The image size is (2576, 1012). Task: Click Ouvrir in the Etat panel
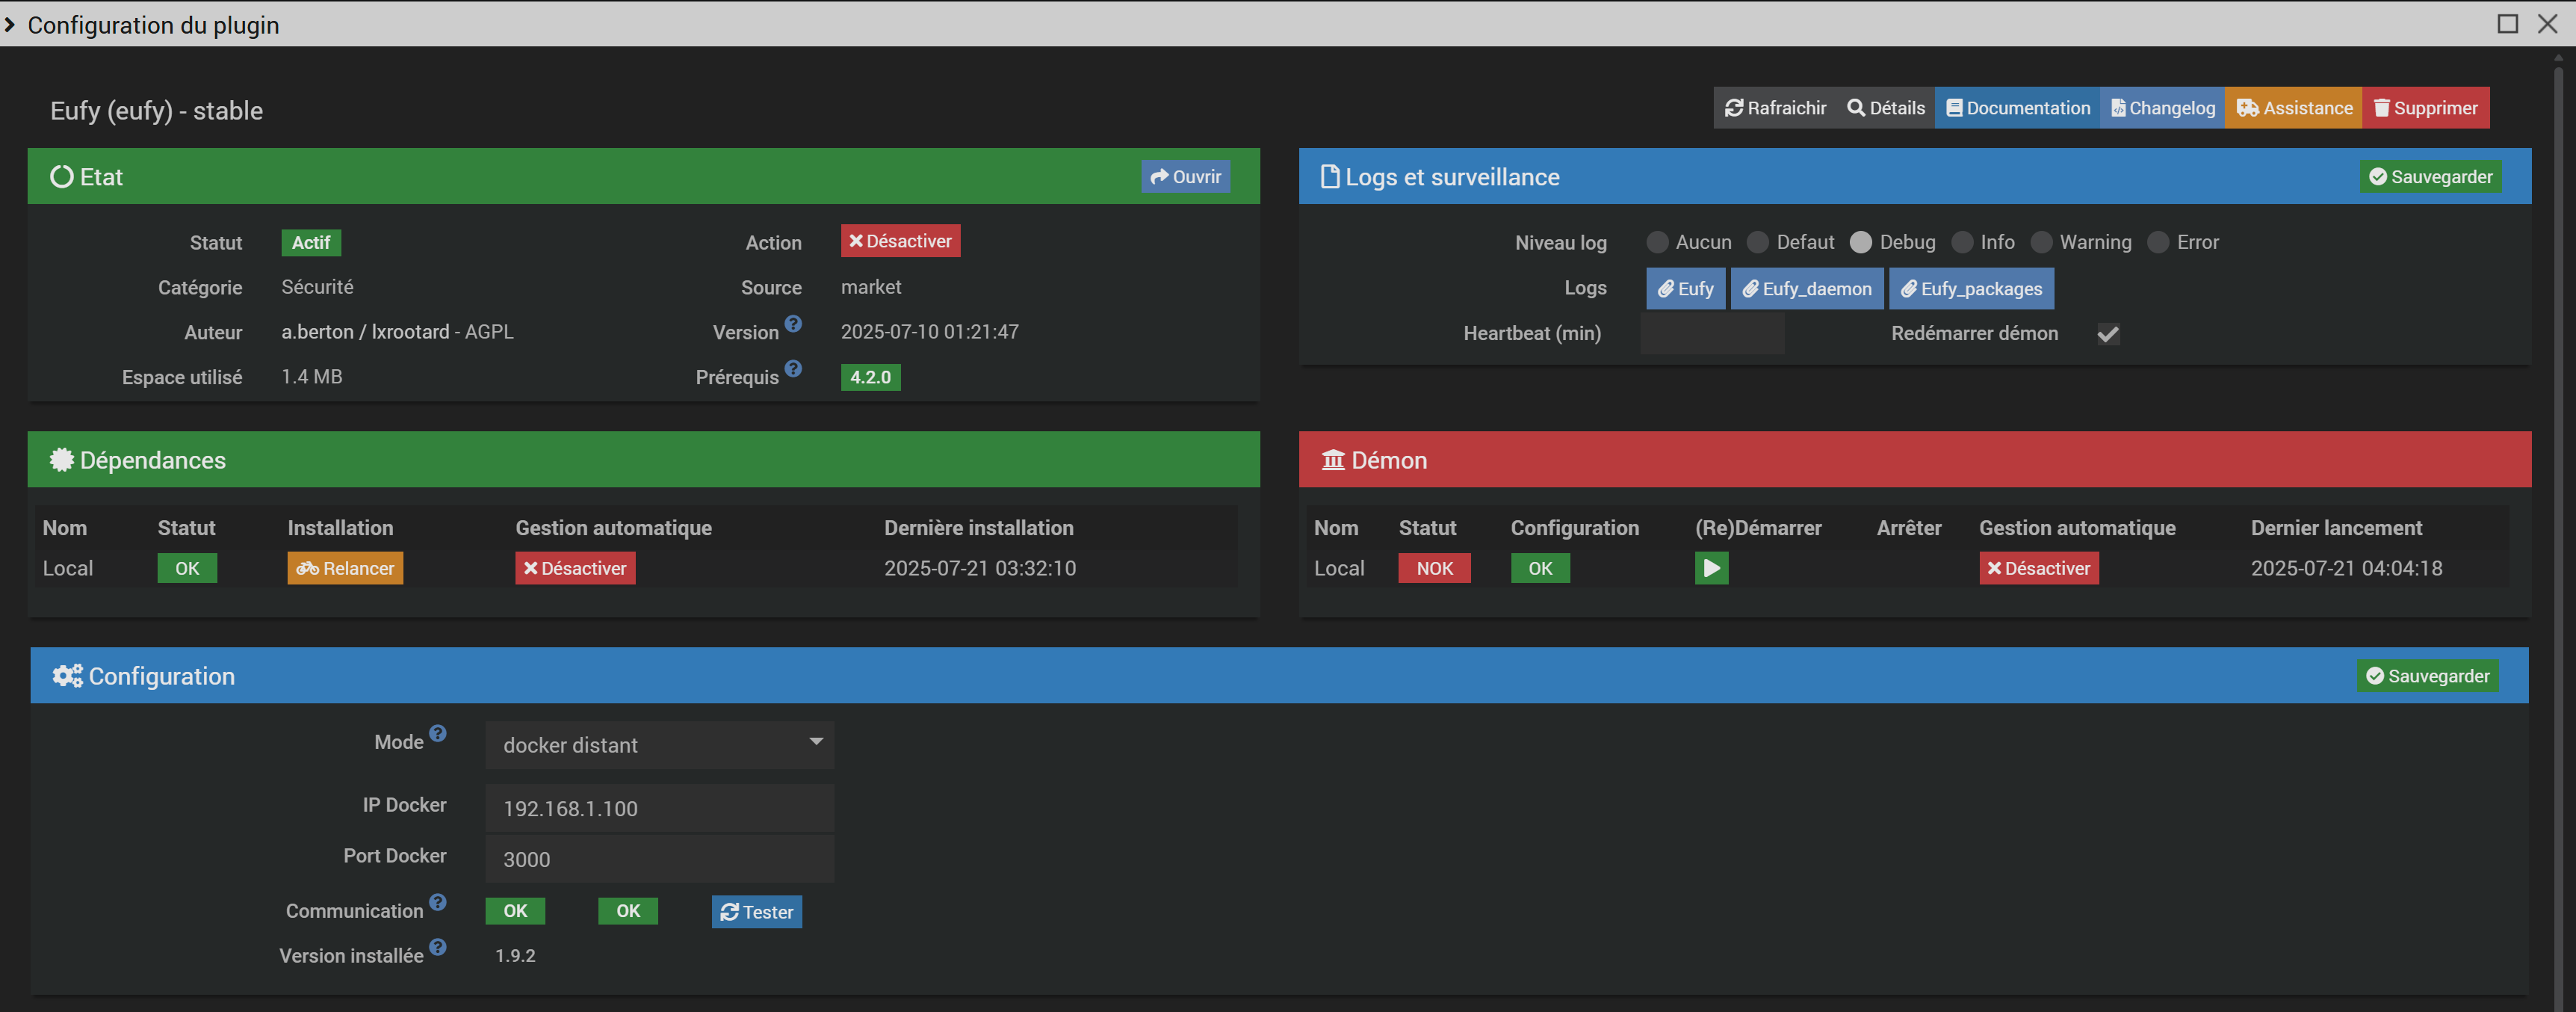[x=1185, y=177]
